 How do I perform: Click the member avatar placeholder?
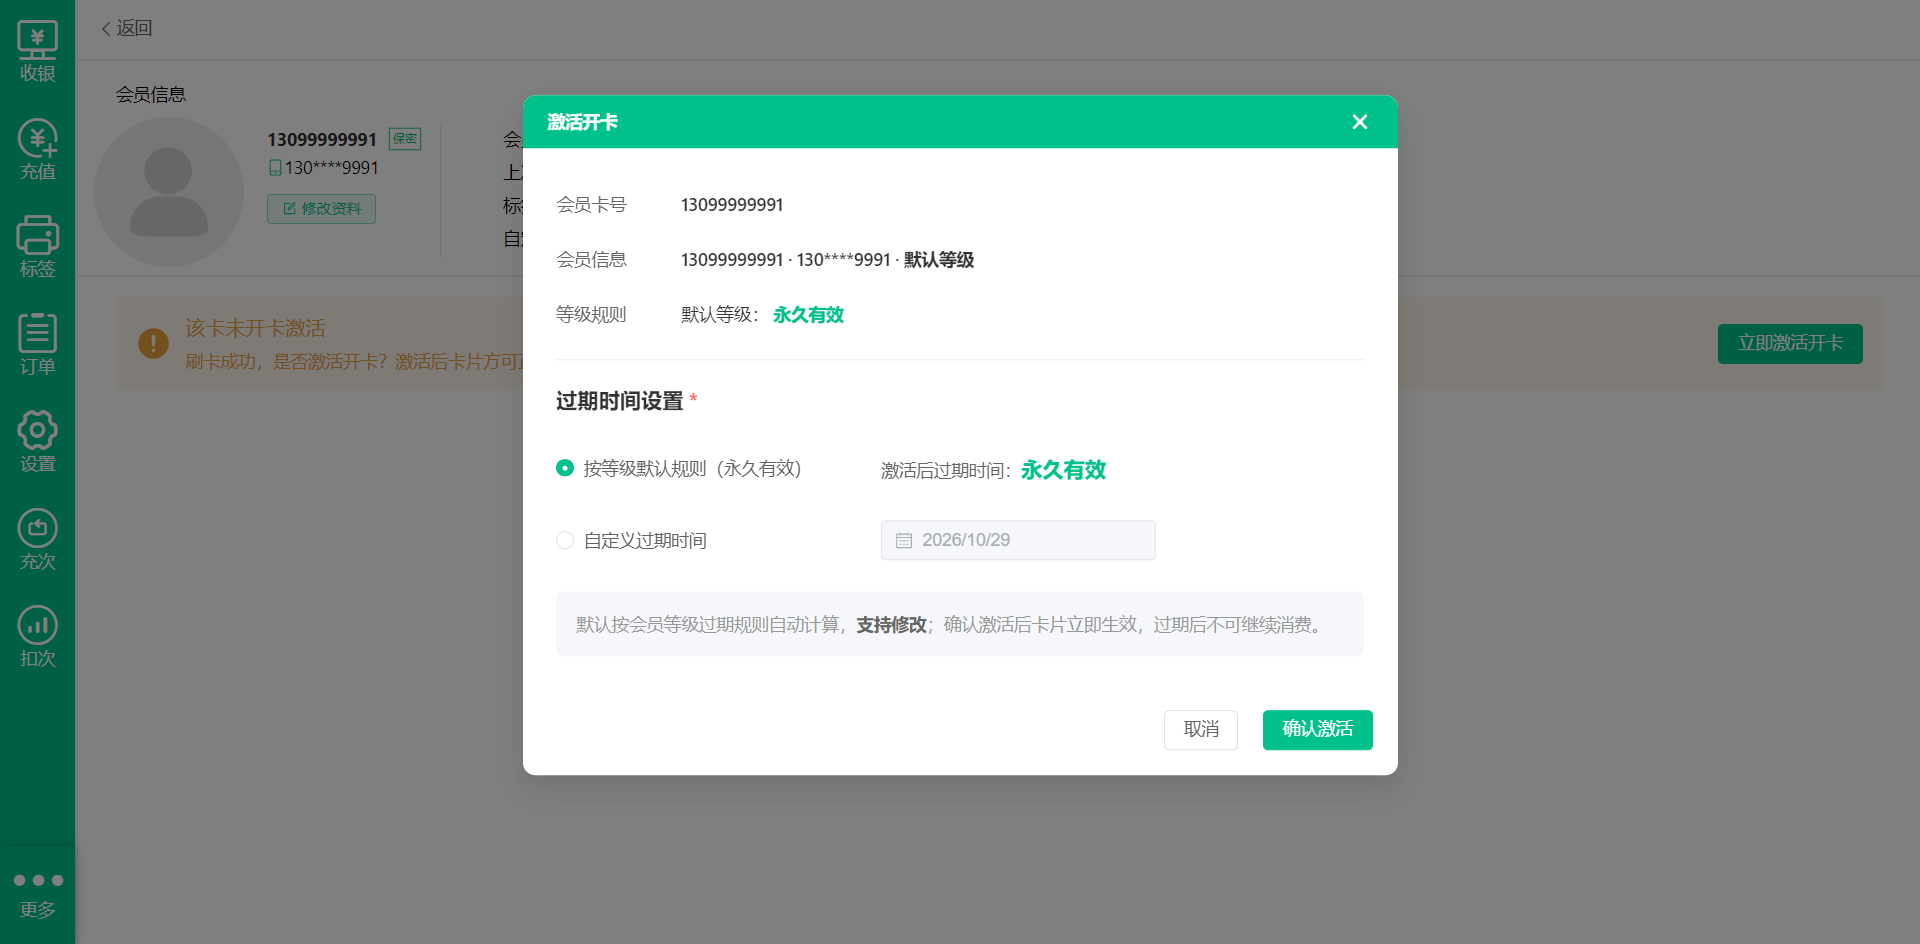(168, 192)
